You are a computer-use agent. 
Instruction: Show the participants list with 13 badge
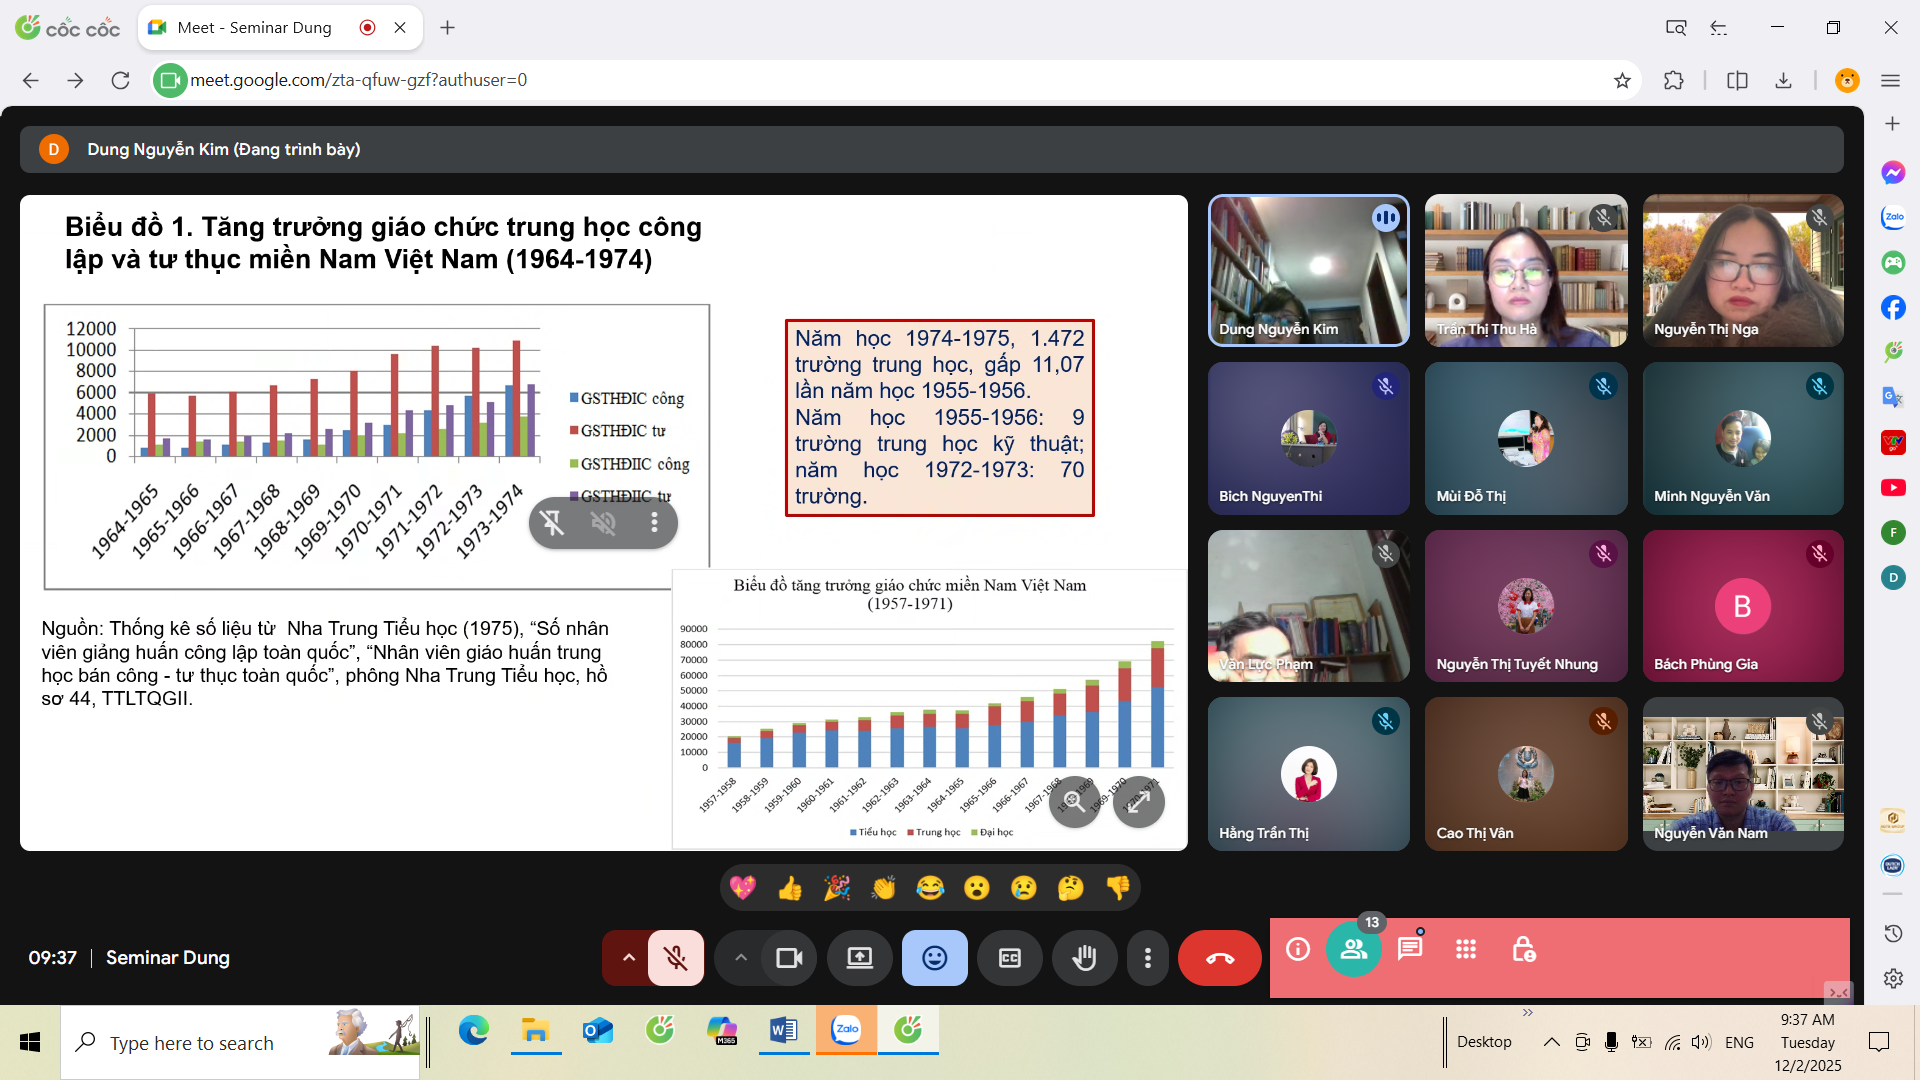(1353, 949)
